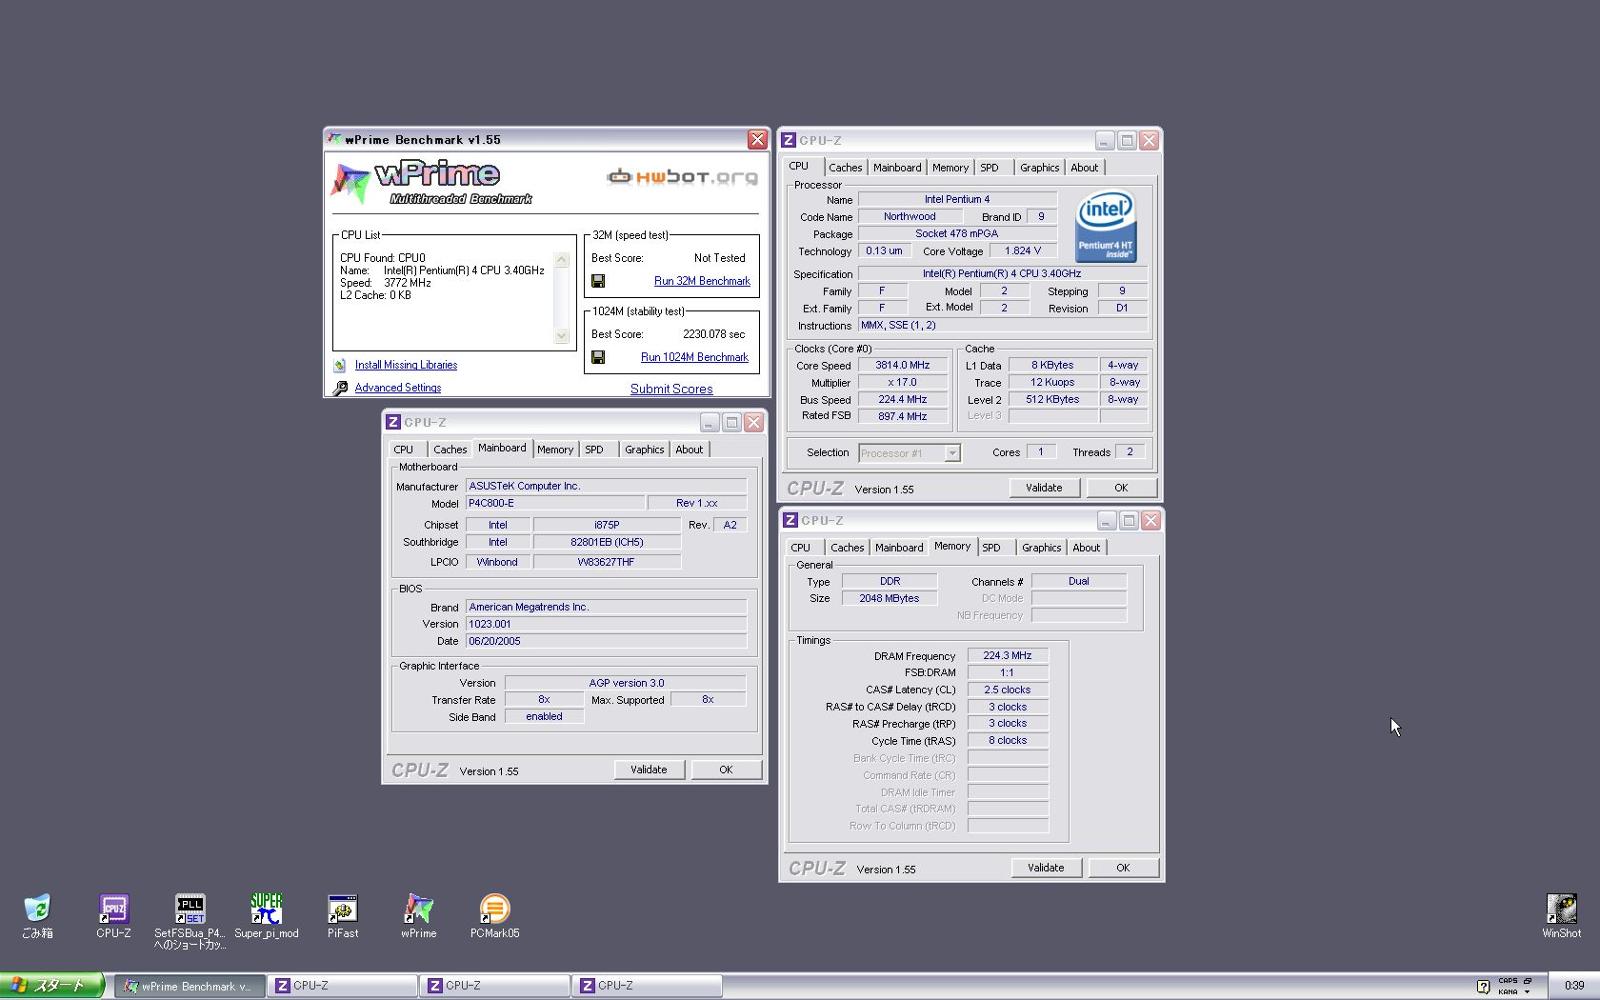Screen dimensions: 1600x1000
Task: Open Advanced Settings link
Action: [397, 388]
